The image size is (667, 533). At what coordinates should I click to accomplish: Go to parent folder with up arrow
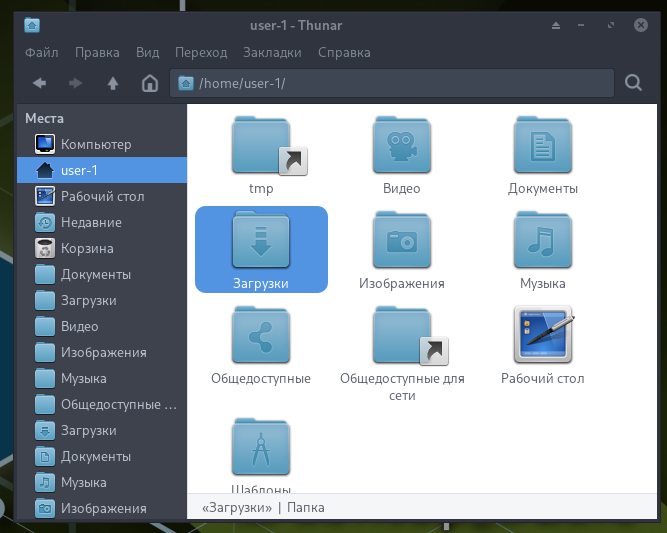[113, 83]
